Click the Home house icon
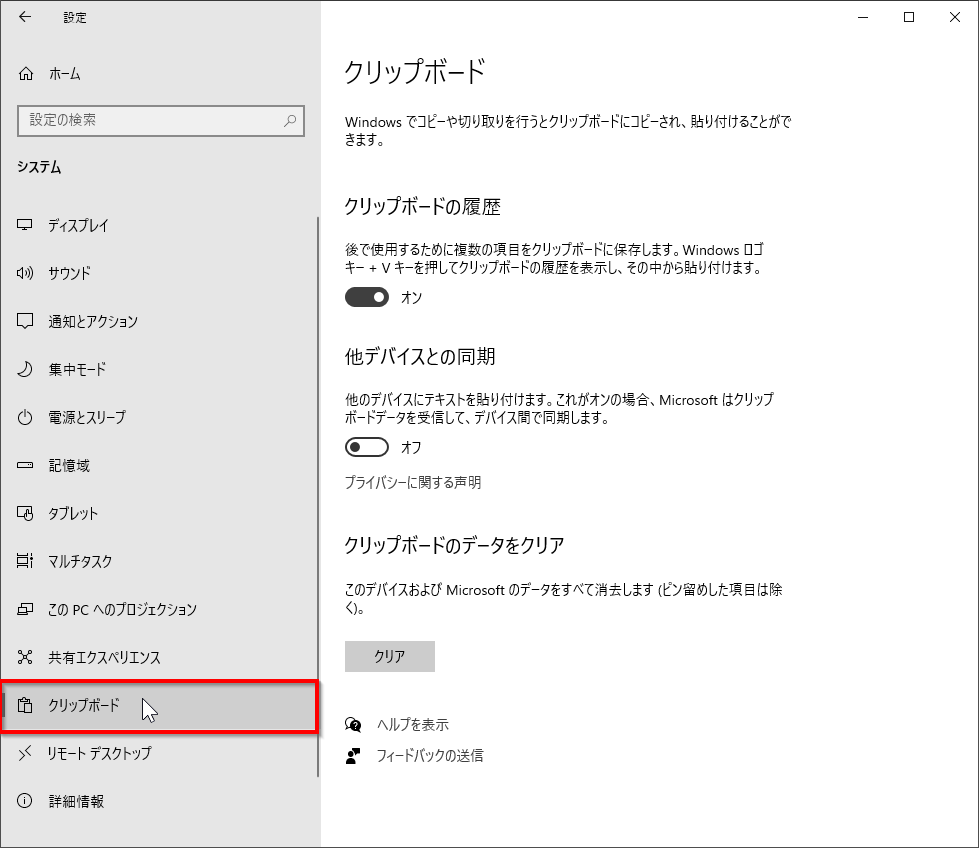 point(26,74)
